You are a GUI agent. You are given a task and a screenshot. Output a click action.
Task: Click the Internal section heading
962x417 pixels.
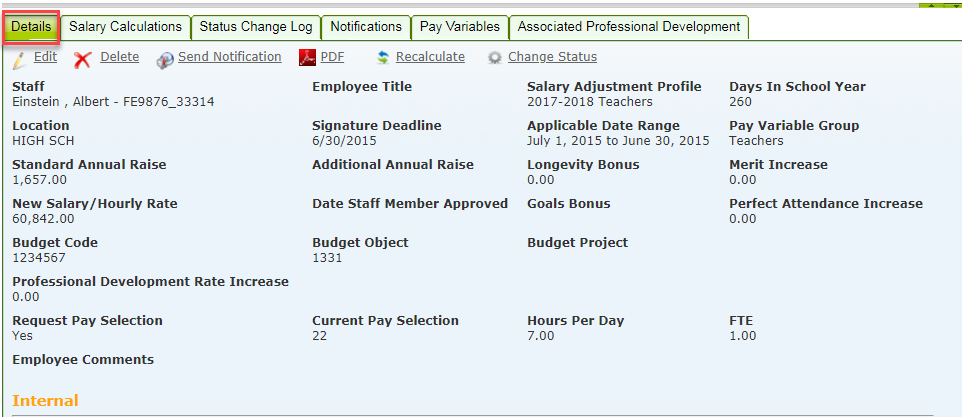(x=45, y=400)
